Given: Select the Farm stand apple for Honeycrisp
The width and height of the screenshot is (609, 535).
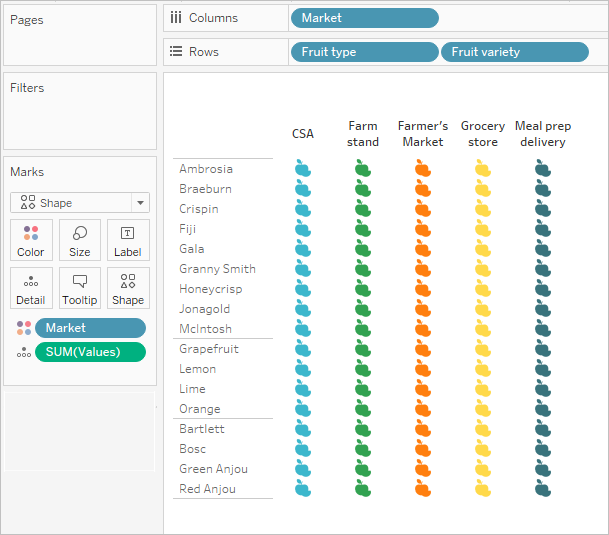Looking at the screenshot, I should point(363,288).
